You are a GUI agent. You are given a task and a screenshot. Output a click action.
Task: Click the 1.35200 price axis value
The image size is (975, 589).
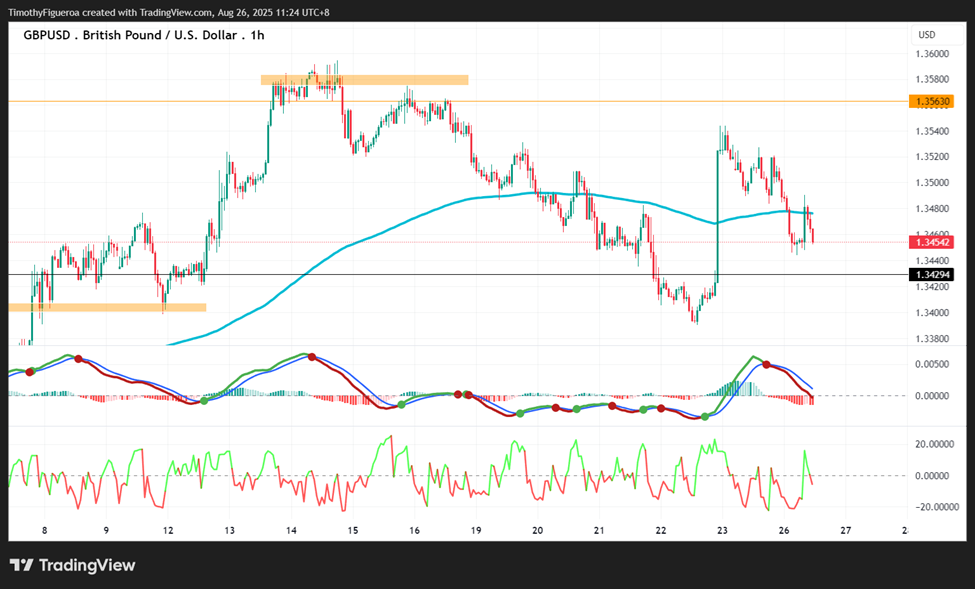click(932, 157)
